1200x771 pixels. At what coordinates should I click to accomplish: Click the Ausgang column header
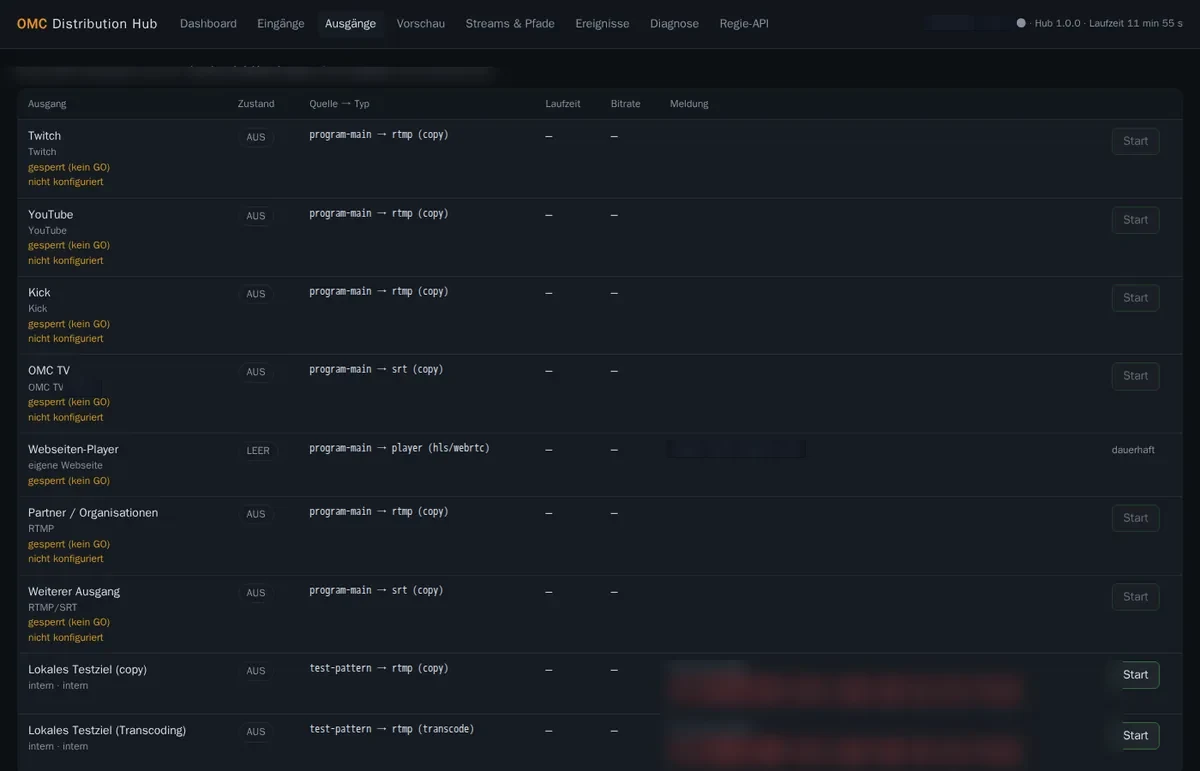coord(47,104)
